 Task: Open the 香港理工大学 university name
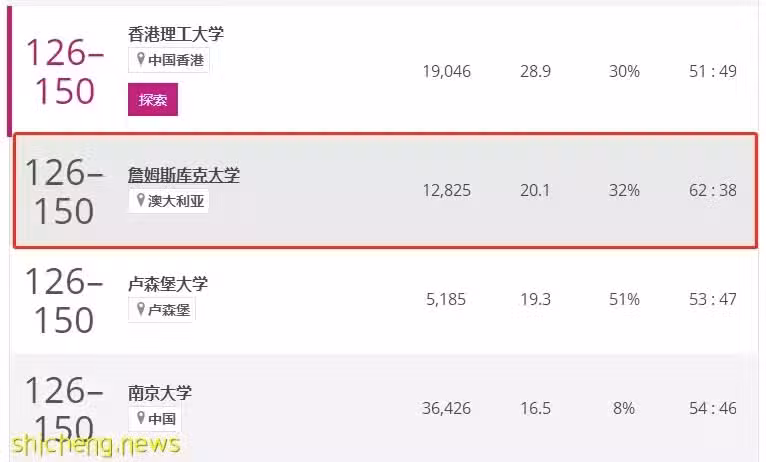click(x=176, y=34)
